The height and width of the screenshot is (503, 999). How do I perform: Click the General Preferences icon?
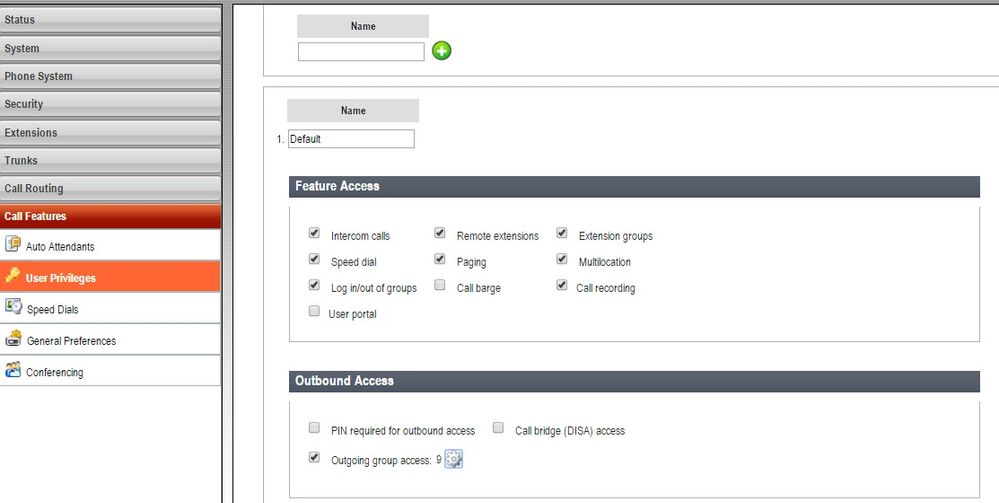point(13,340)
